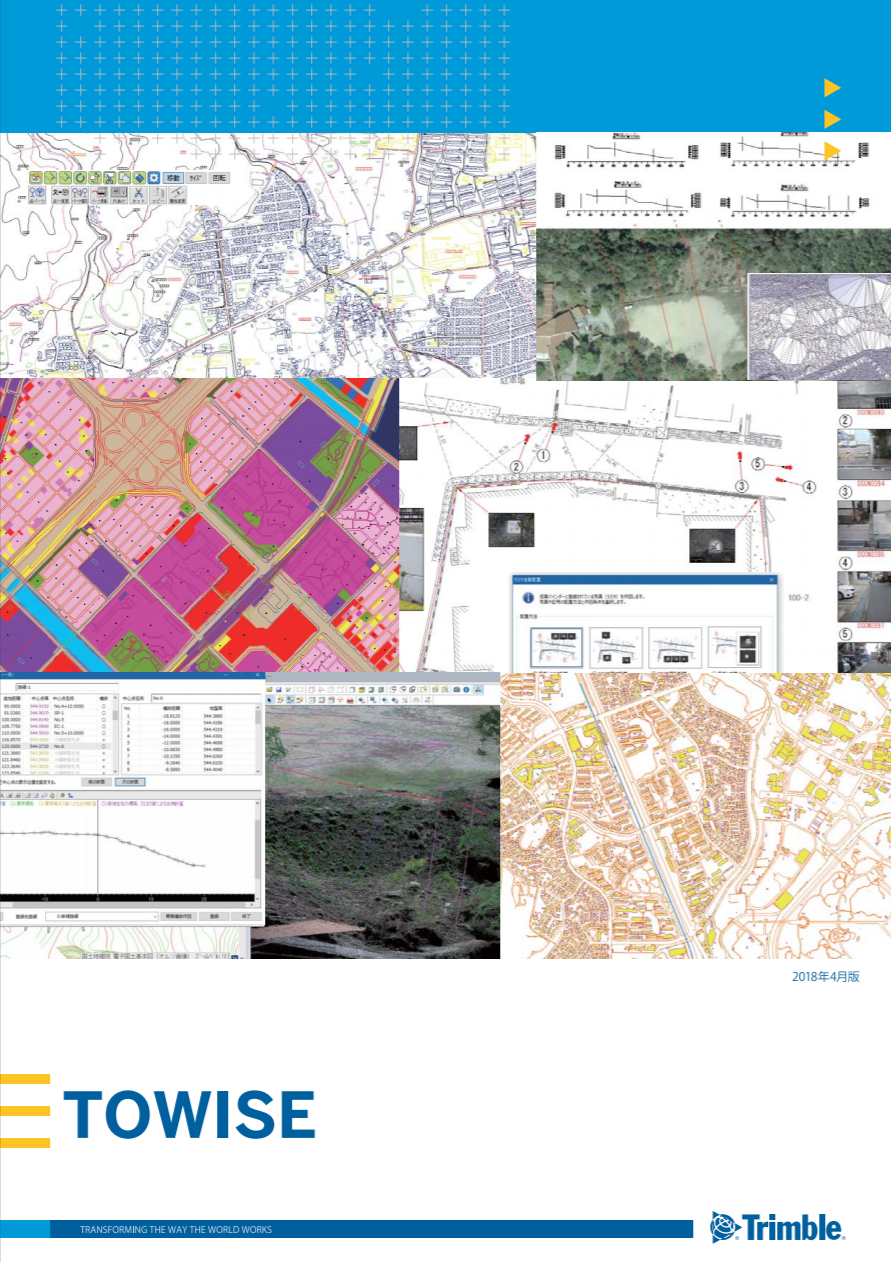Click the 終了 button in cross-section dialog
Screen dimensions: 891x1262
(x=246, y=916)
